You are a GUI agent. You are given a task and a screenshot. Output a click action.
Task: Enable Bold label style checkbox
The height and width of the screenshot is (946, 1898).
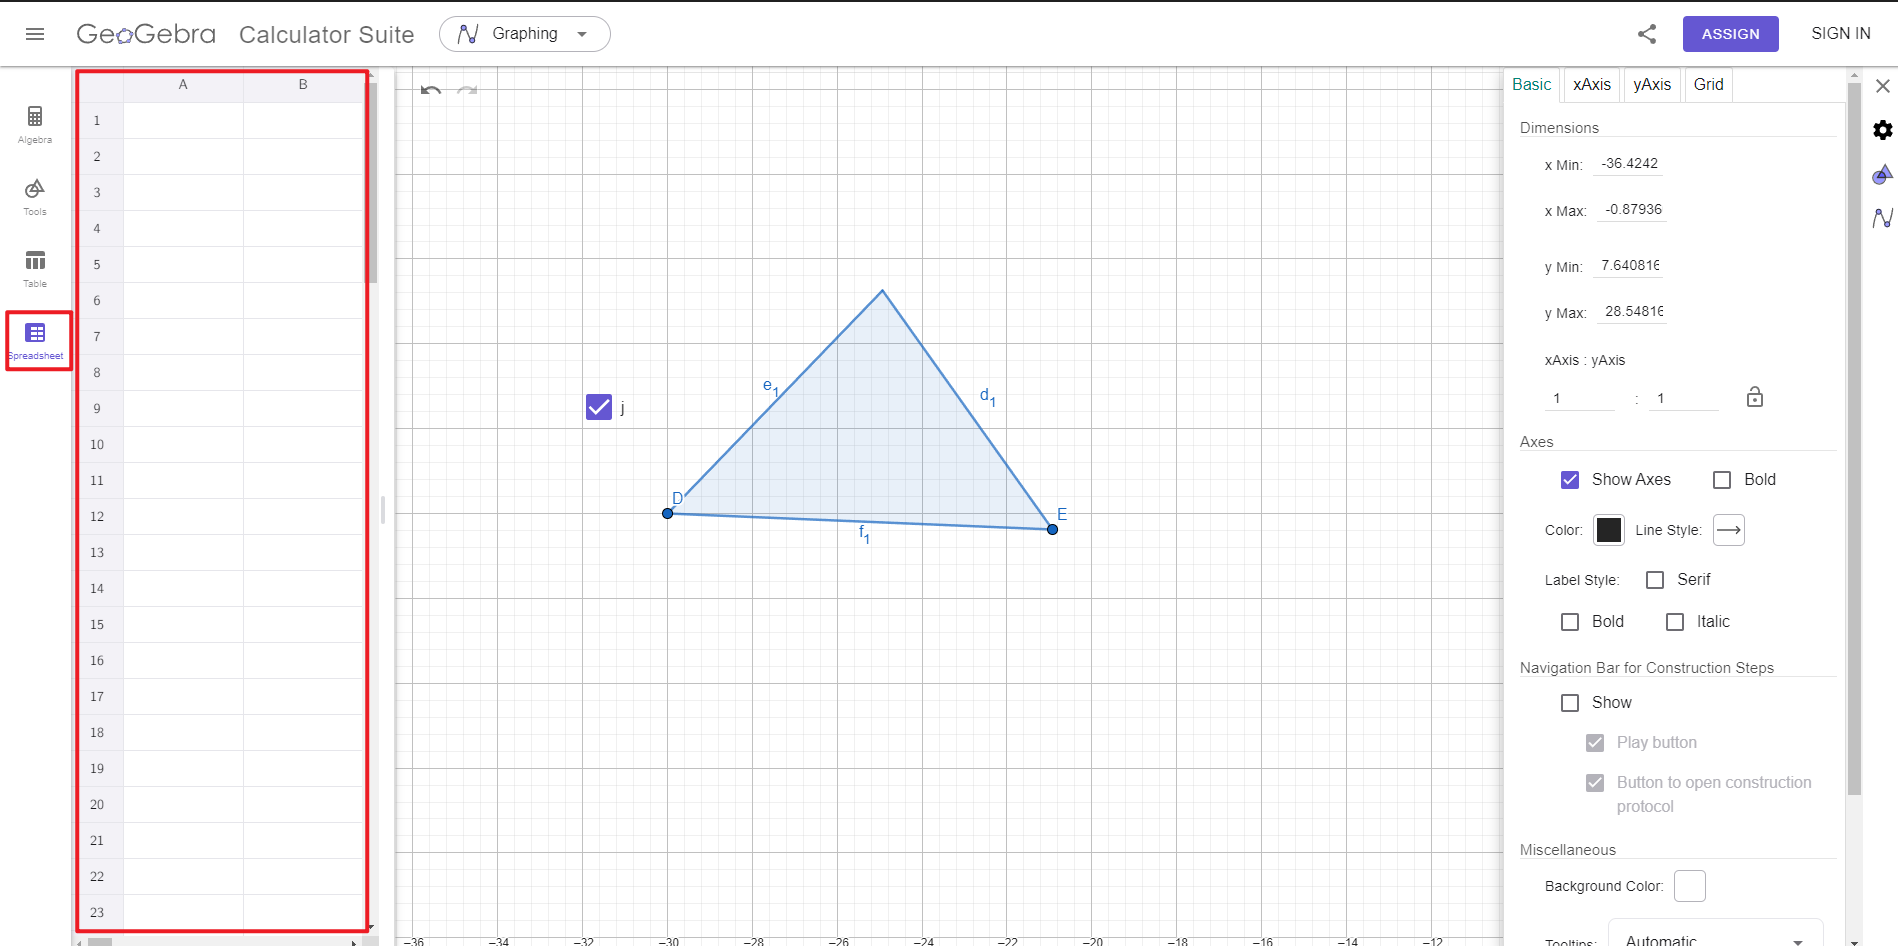click(x=1570, y=622)
